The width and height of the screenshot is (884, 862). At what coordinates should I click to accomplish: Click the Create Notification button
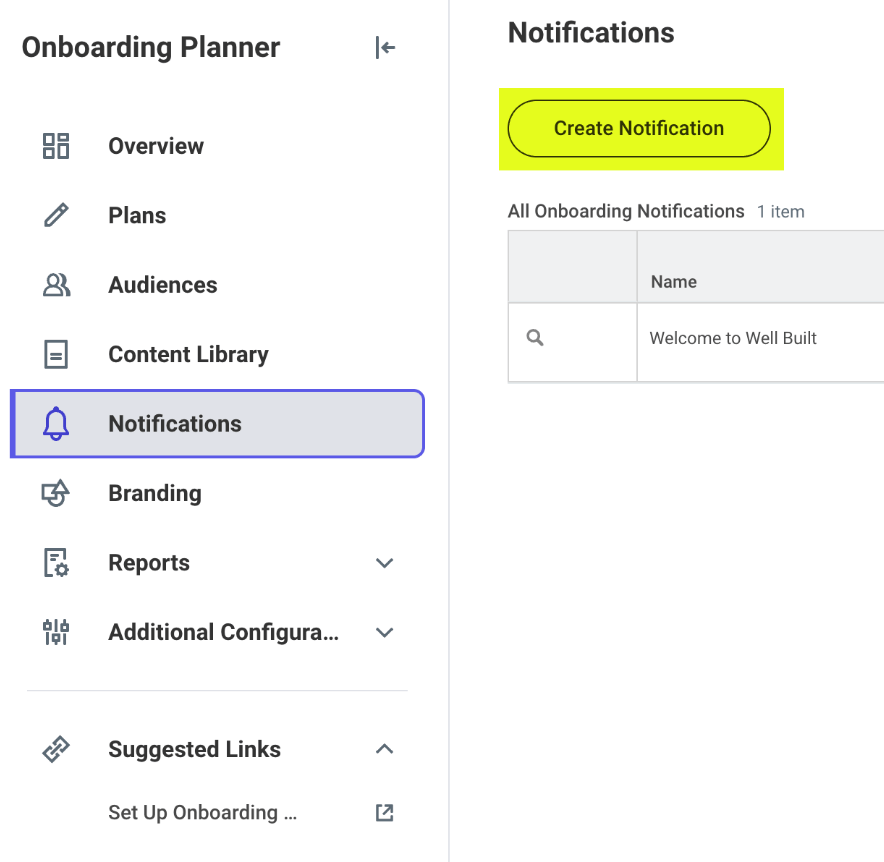pos(639,129)
